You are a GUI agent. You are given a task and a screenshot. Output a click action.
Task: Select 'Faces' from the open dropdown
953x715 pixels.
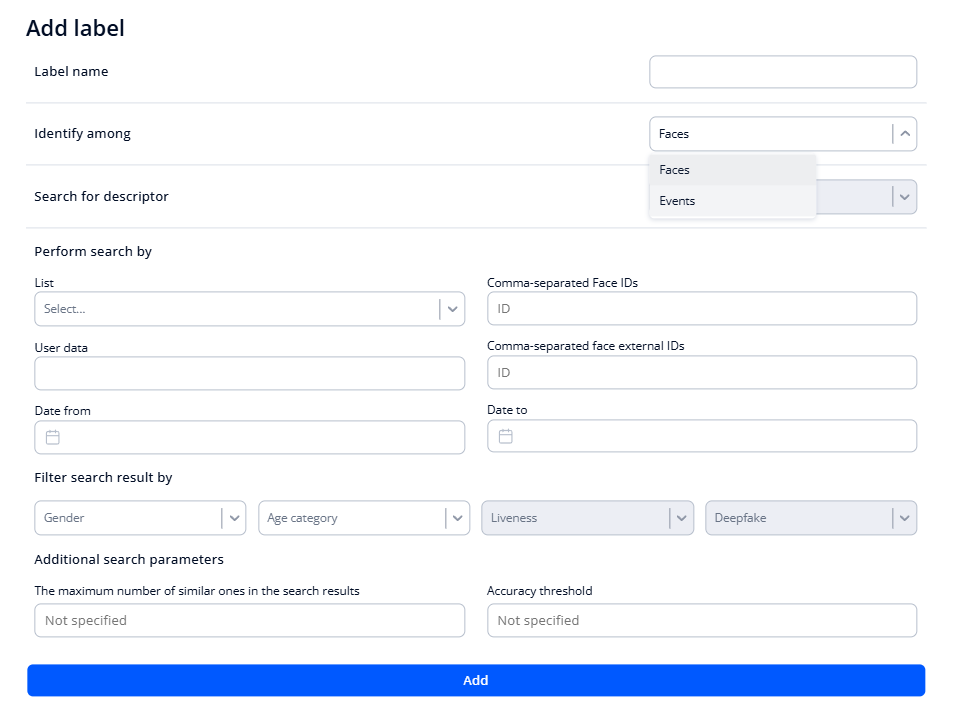click(732, 169)
